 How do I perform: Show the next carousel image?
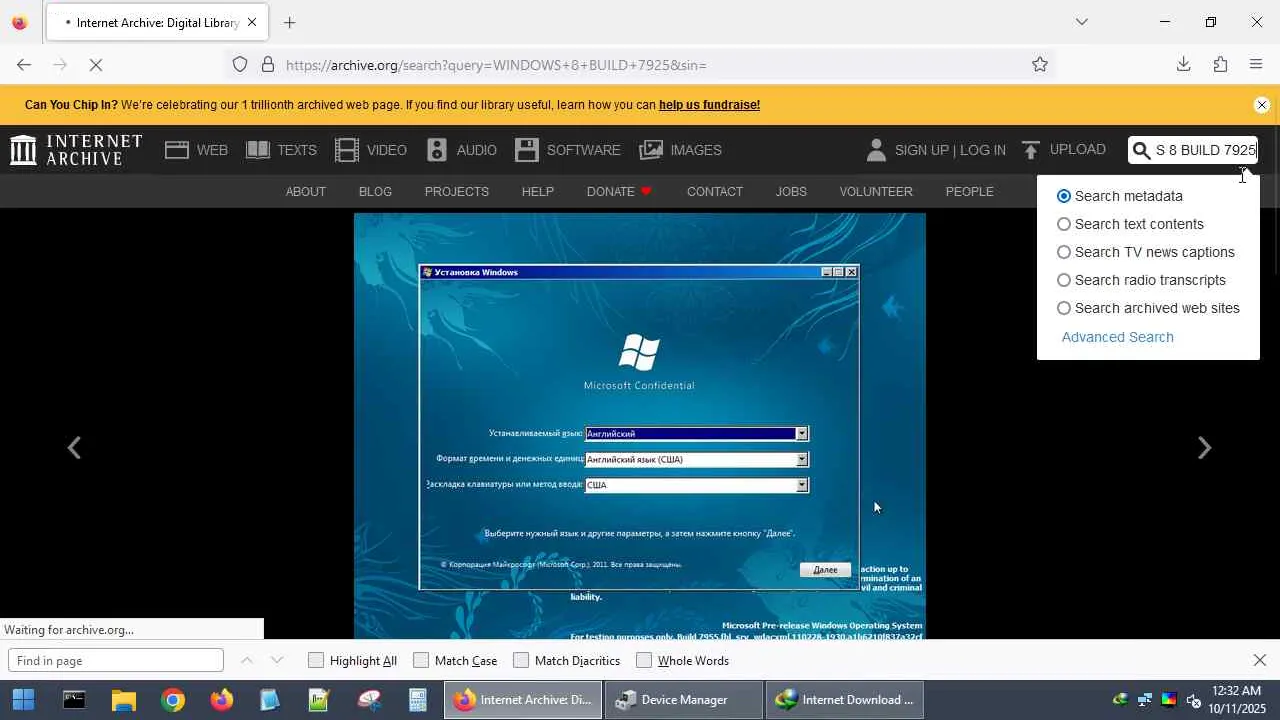[1205, 447]
